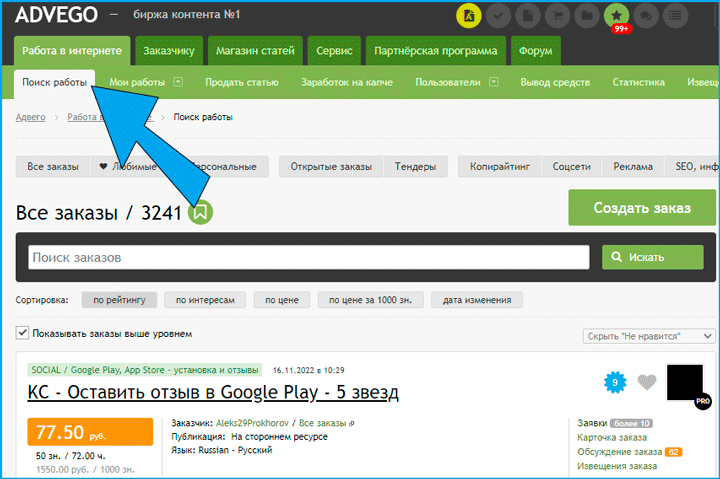Viewport: 720px width, 479px height.
Task: Click the order timestamp '16.11.2022 в 10:29'
Action: [x=309, y=370]
